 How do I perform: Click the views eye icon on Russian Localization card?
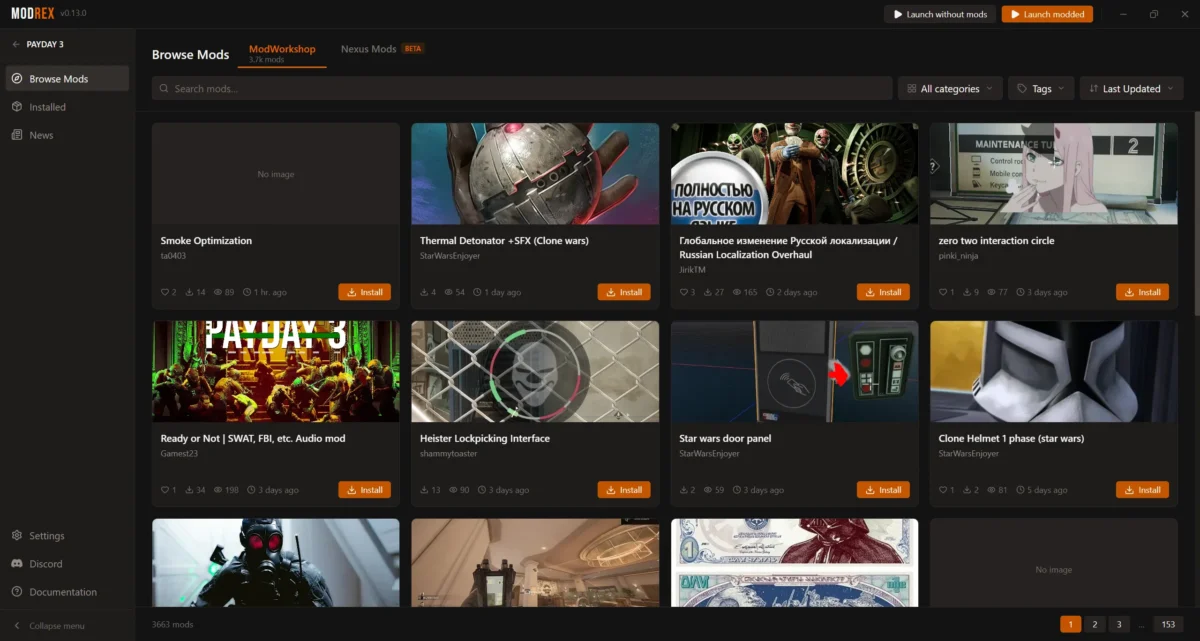pos(738,293)
